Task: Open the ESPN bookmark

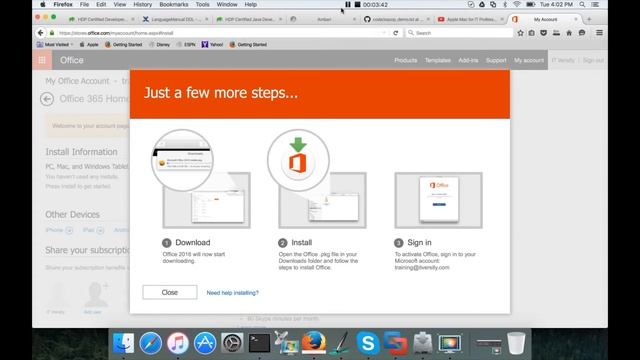Action: click(186, 44)
